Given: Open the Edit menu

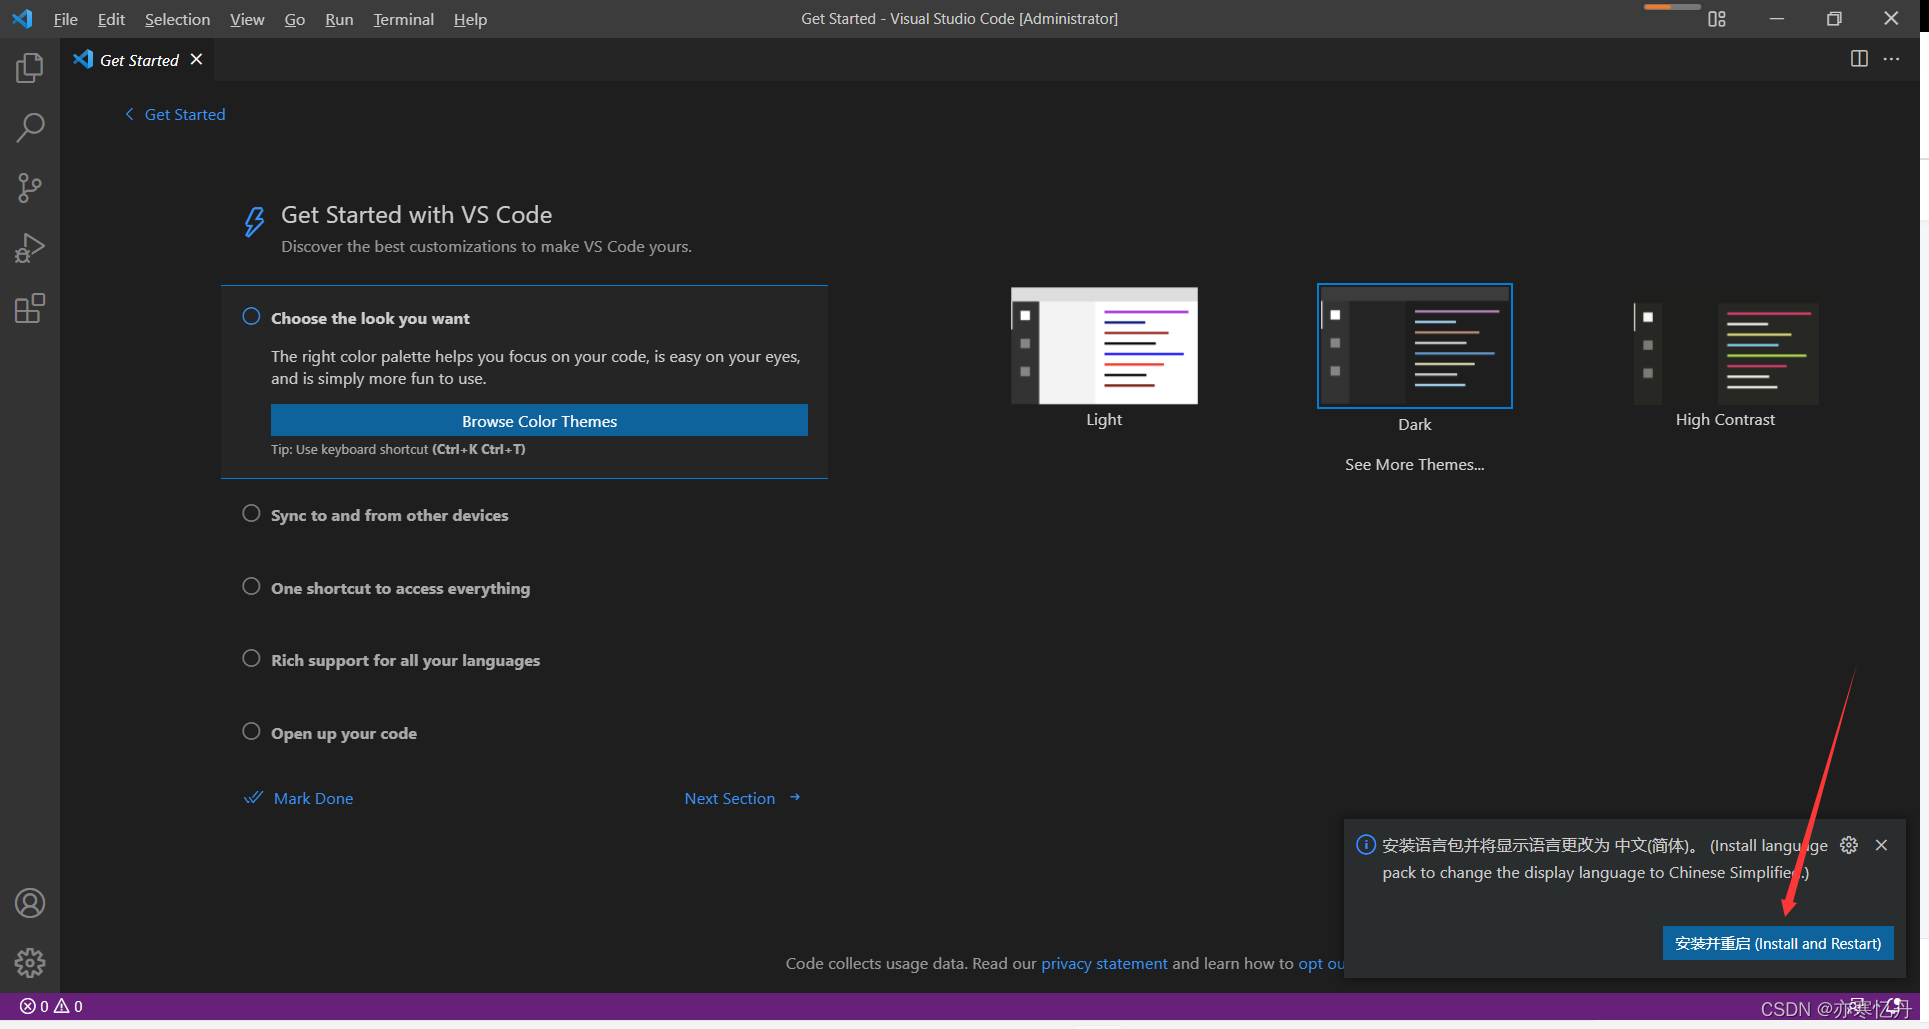Looking at the screenshot, I should tap(111, 19).
